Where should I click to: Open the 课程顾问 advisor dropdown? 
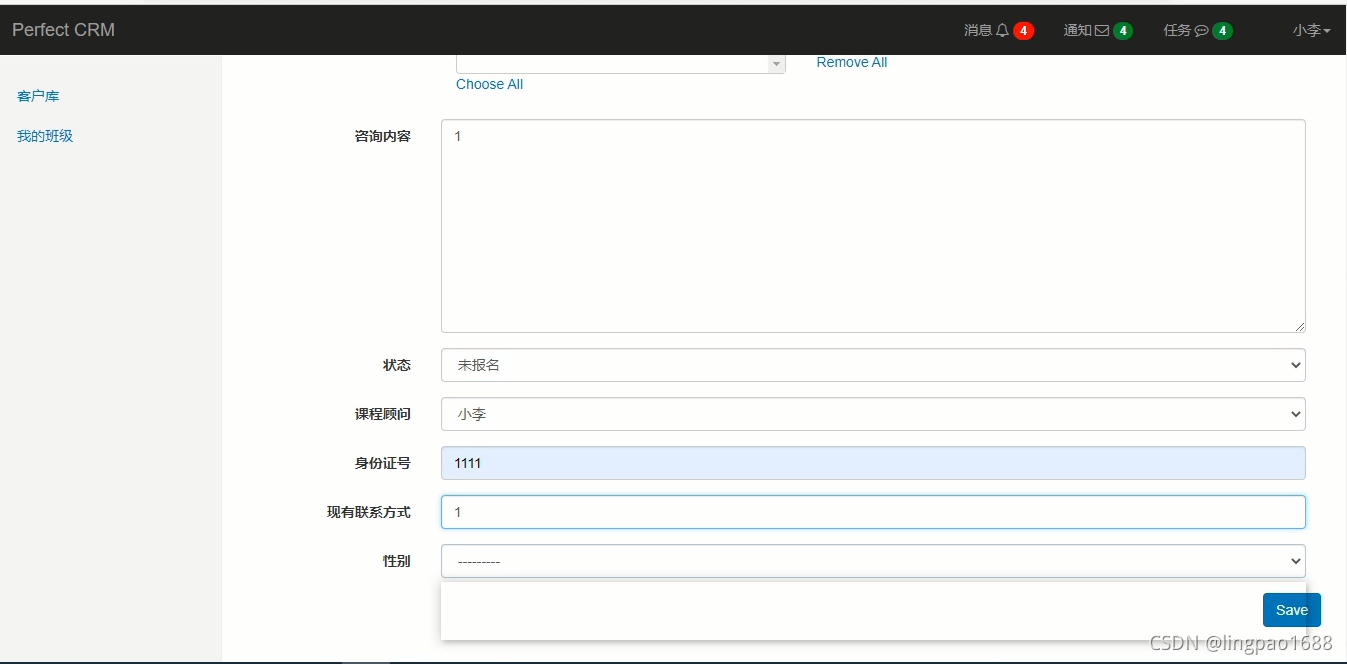click(873, 413)
